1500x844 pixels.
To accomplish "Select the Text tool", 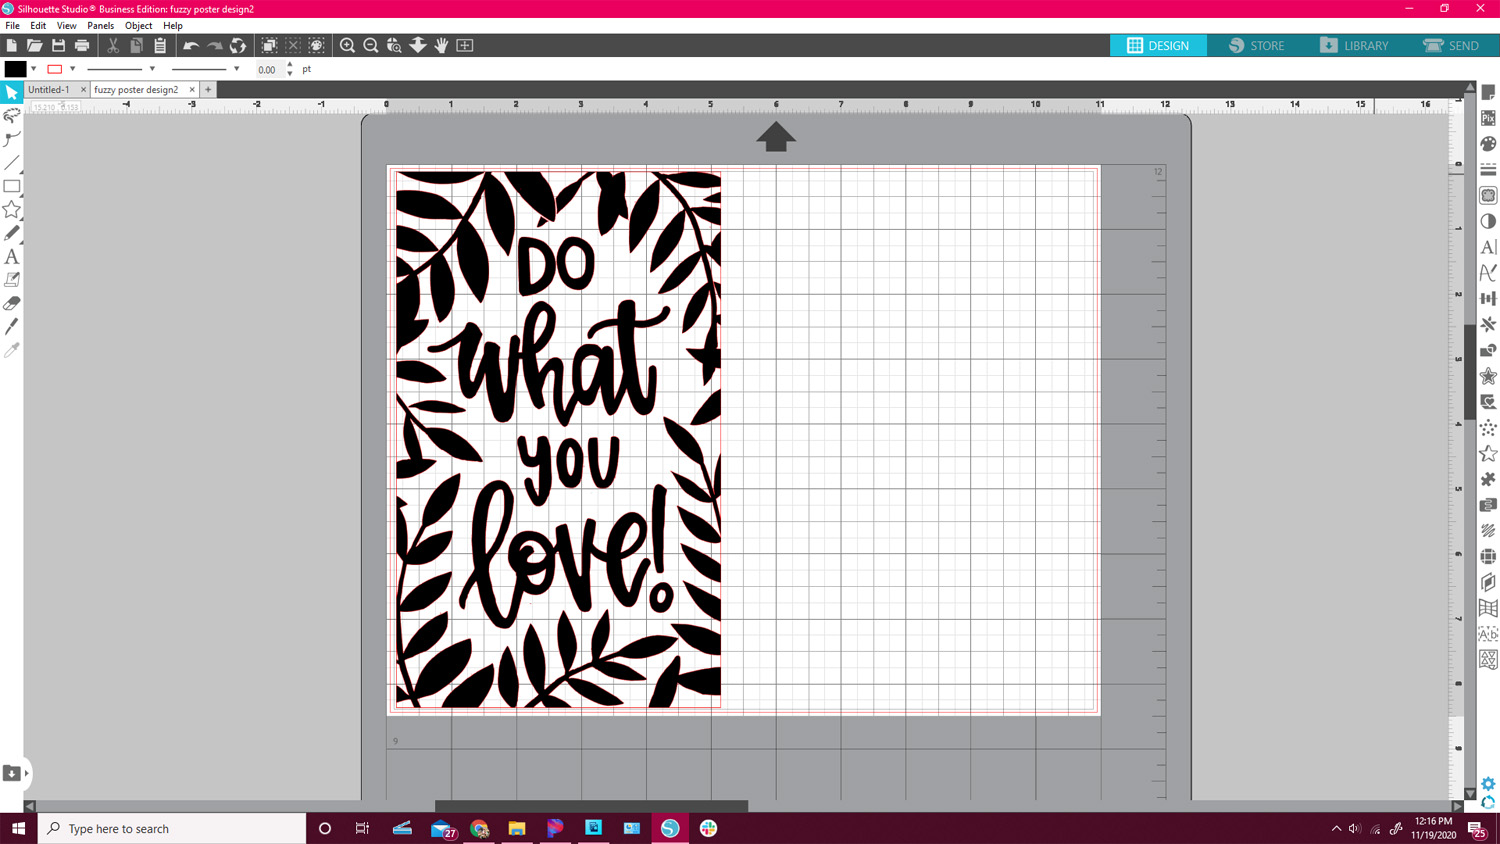I will pos(12,257).
